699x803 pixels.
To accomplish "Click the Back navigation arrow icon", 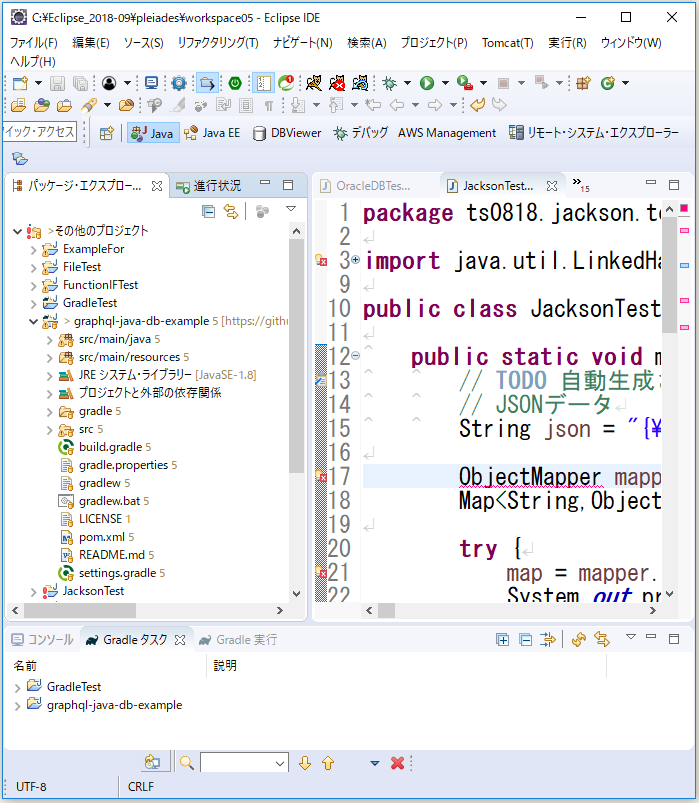I will pyautogui.click(x=397, y=105).
